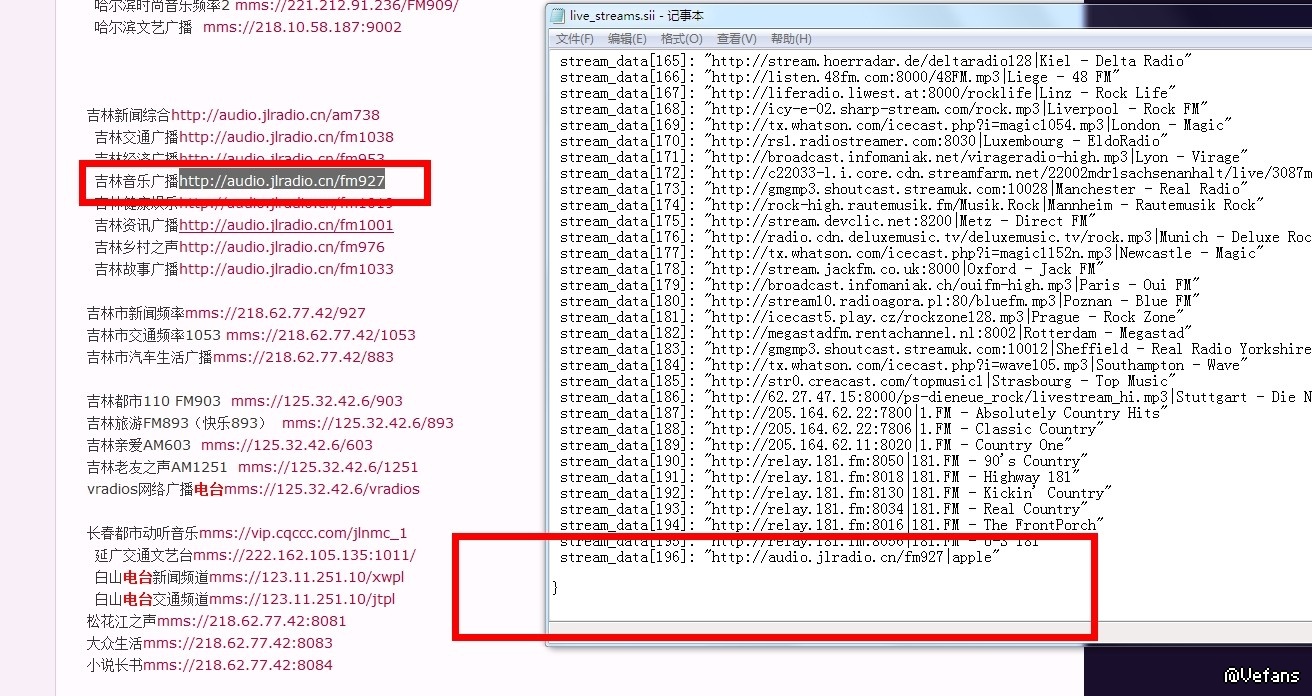1312x696 pixels.
Task: Click the stream_data[180] Poznan - Blue FM line
Action: tap(880, 301)
